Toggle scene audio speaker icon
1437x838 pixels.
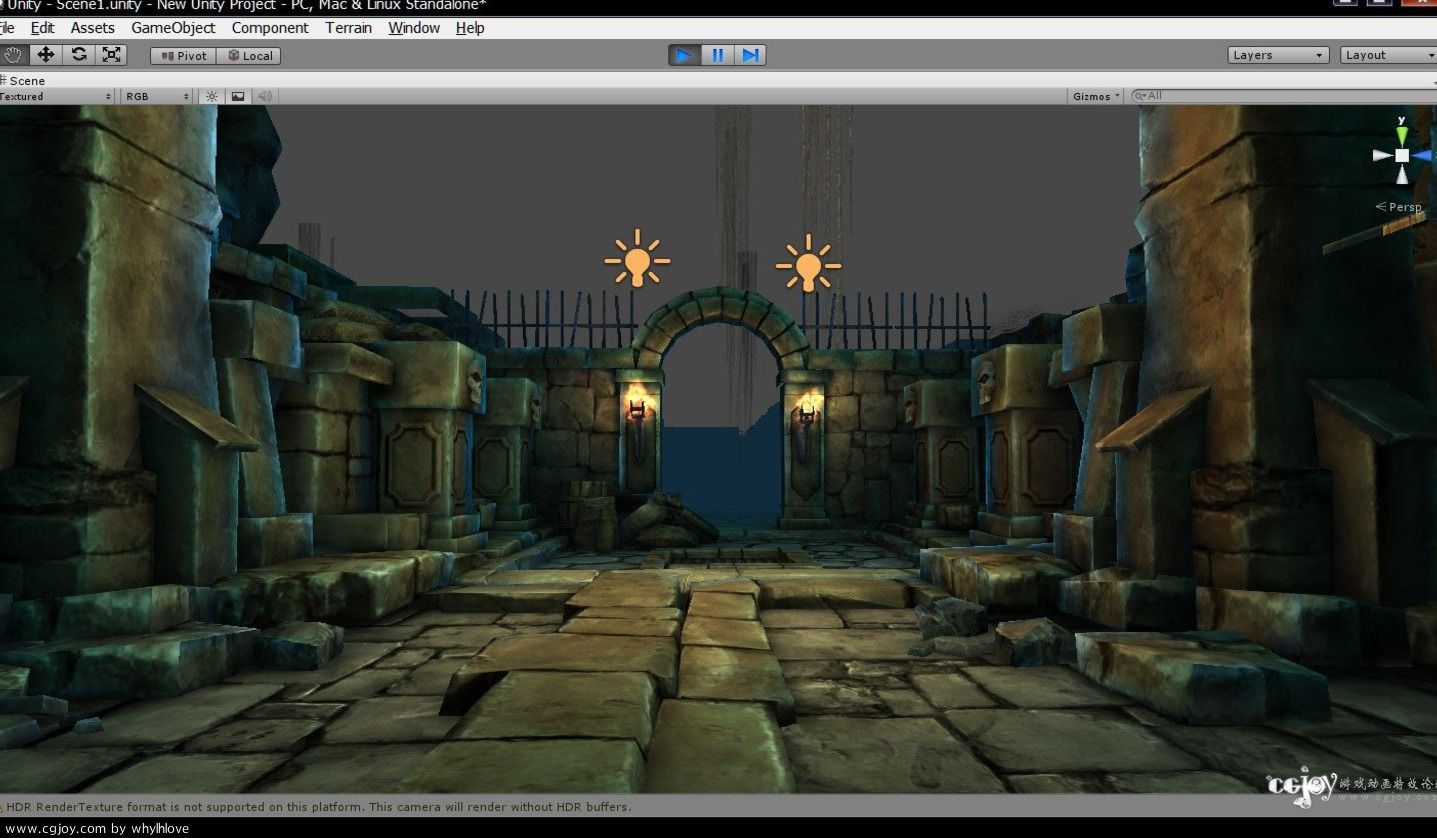coord(265,96)
